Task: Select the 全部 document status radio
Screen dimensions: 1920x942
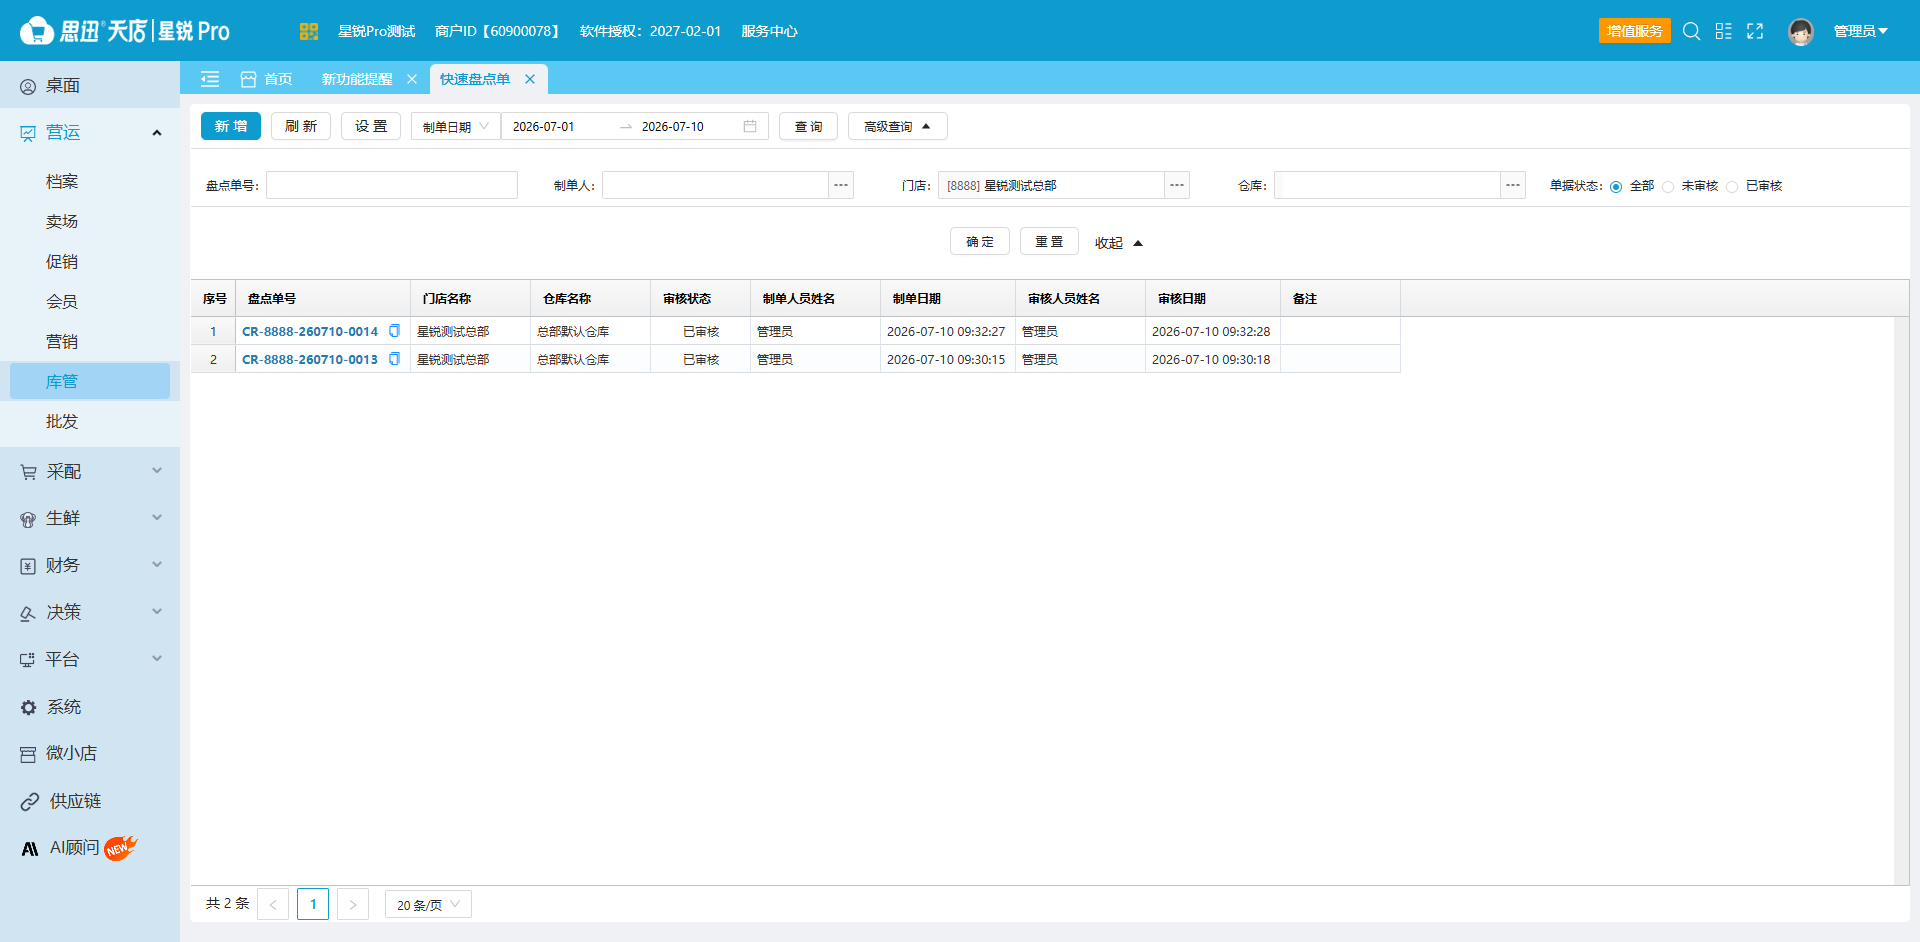Action: click(1616, 187)
